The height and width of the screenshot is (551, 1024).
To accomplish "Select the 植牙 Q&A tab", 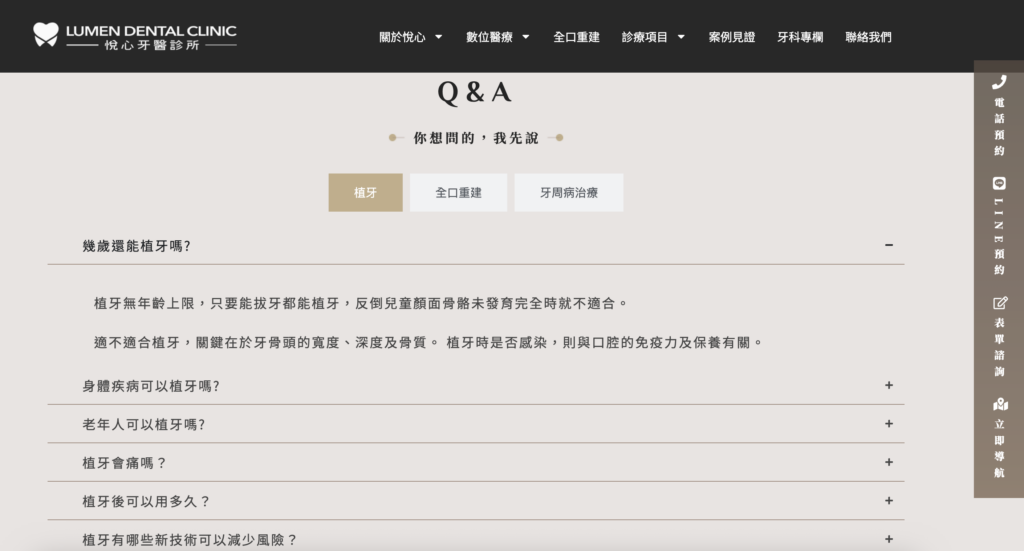I will point(365,193).
